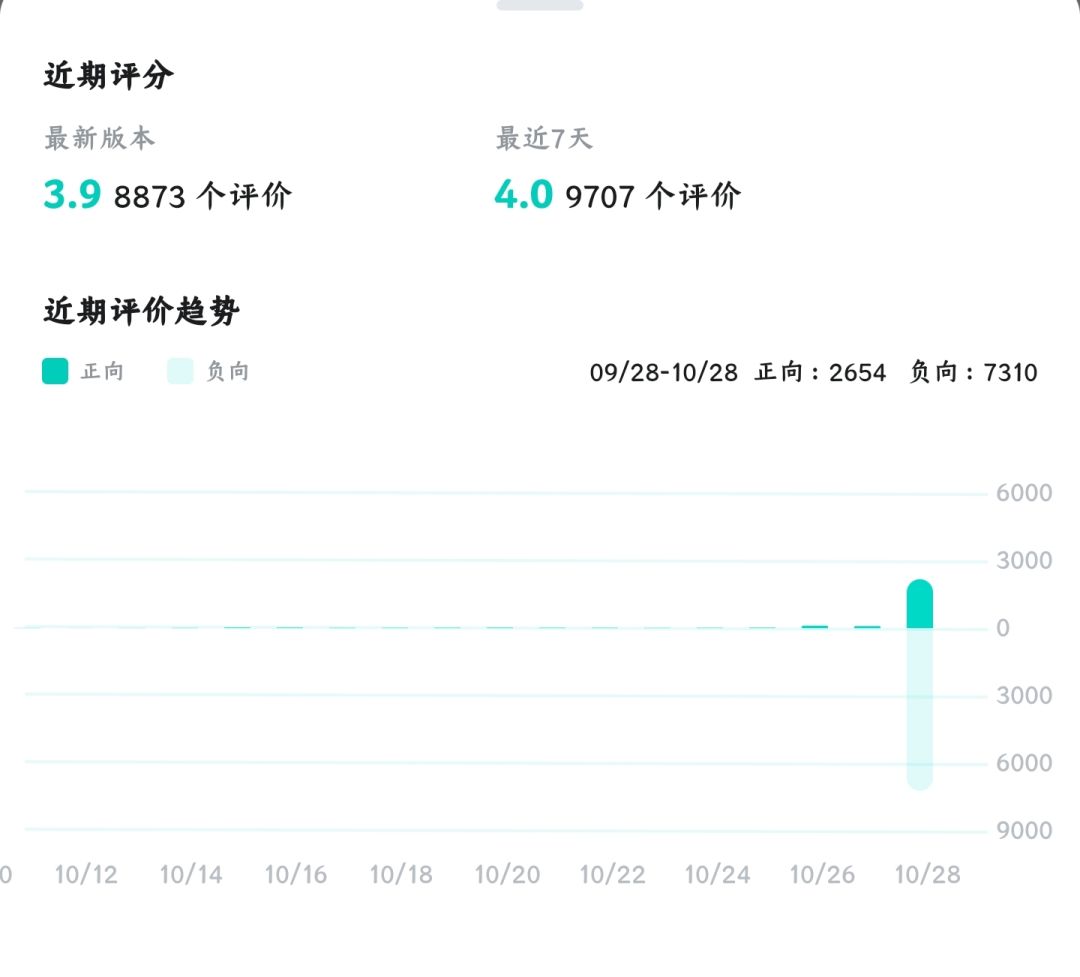Viewport: 1080px width, 977px height.
Task: Select the 最新版本 label
Action: pyautogui.click(x=100, y=138)
